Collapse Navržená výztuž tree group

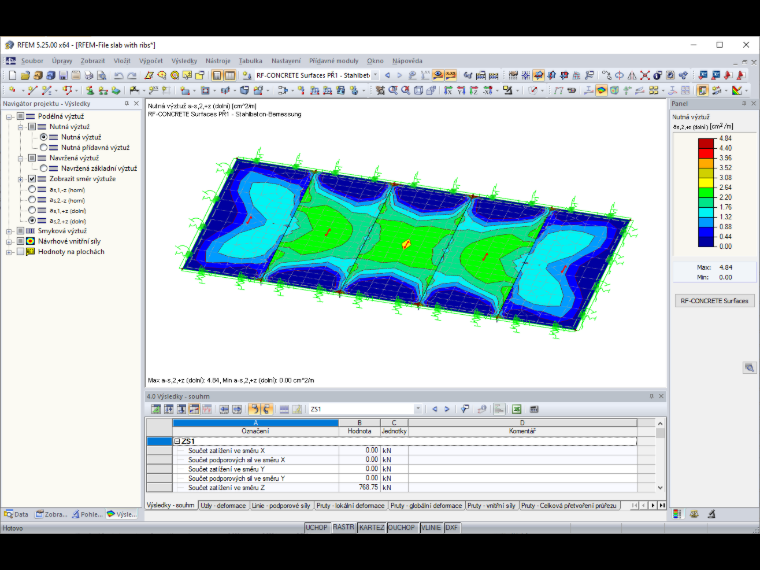(x=20, y=158)
